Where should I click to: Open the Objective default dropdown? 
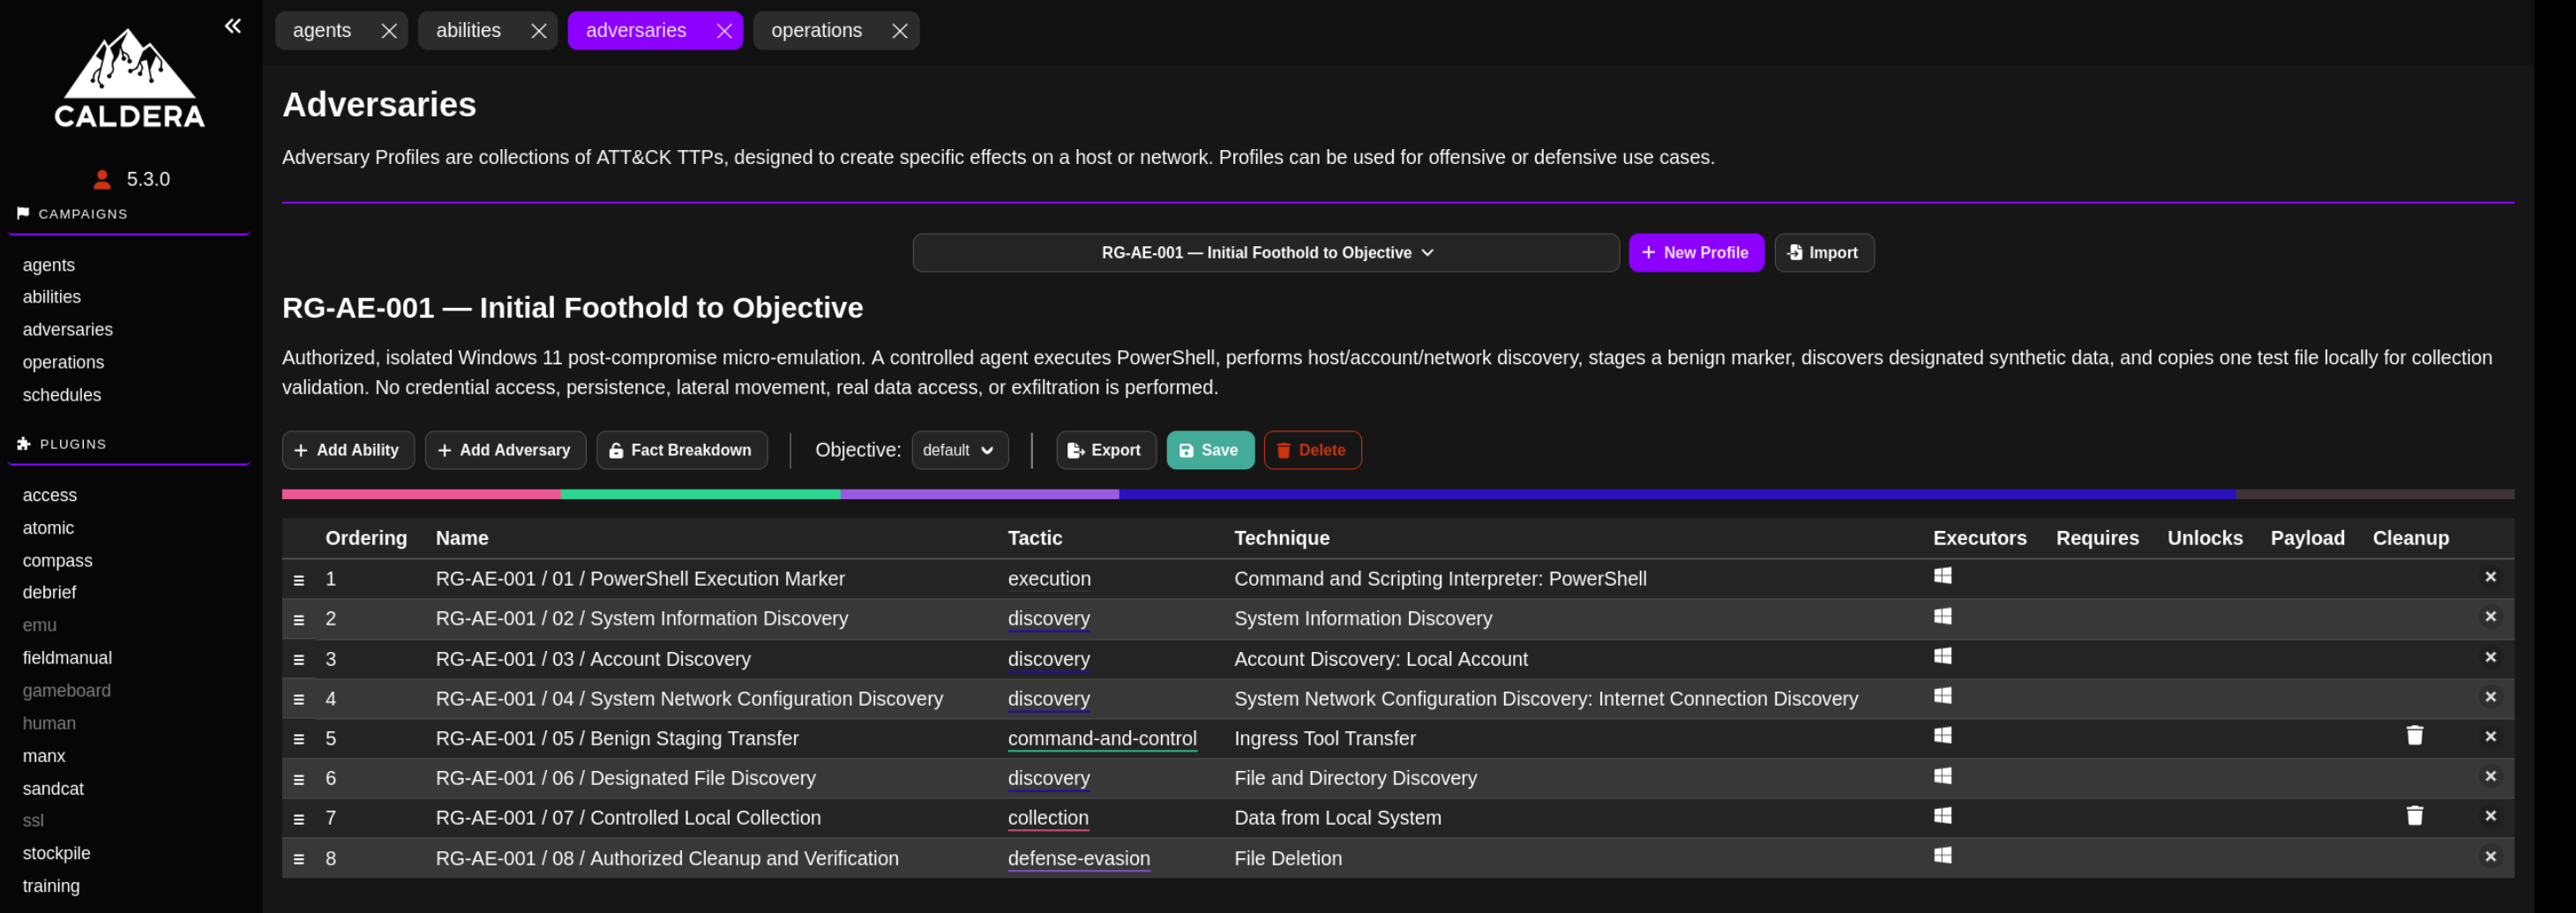(959, 450)
